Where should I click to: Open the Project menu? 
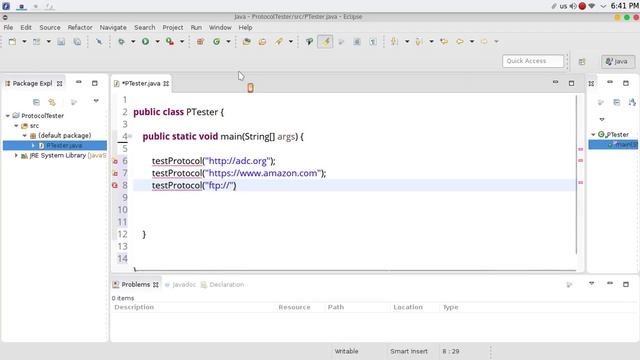point(173,27)
